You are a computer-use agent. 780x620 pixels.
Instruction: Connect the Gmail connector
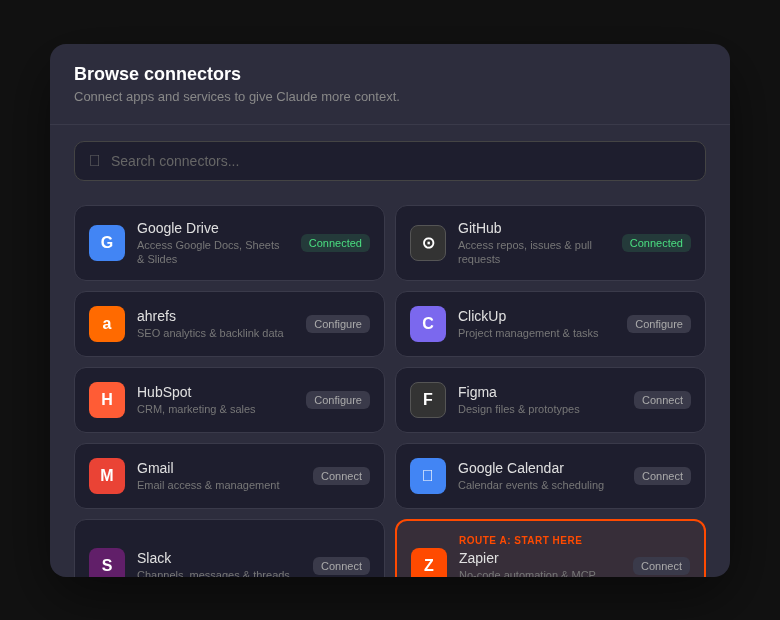click(x=341, y=477)
